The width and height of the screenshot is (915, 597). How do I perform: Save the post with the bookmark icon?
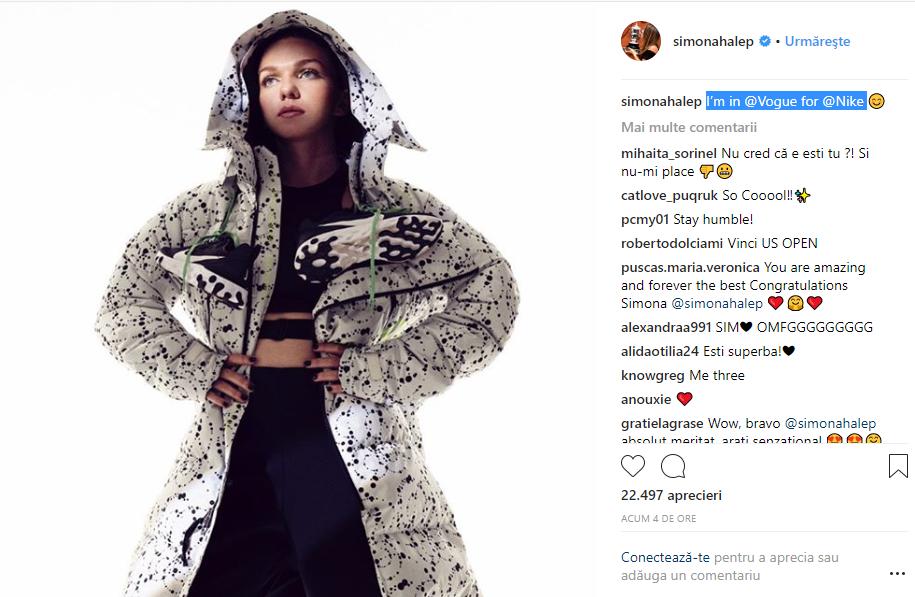coord(898,466)
